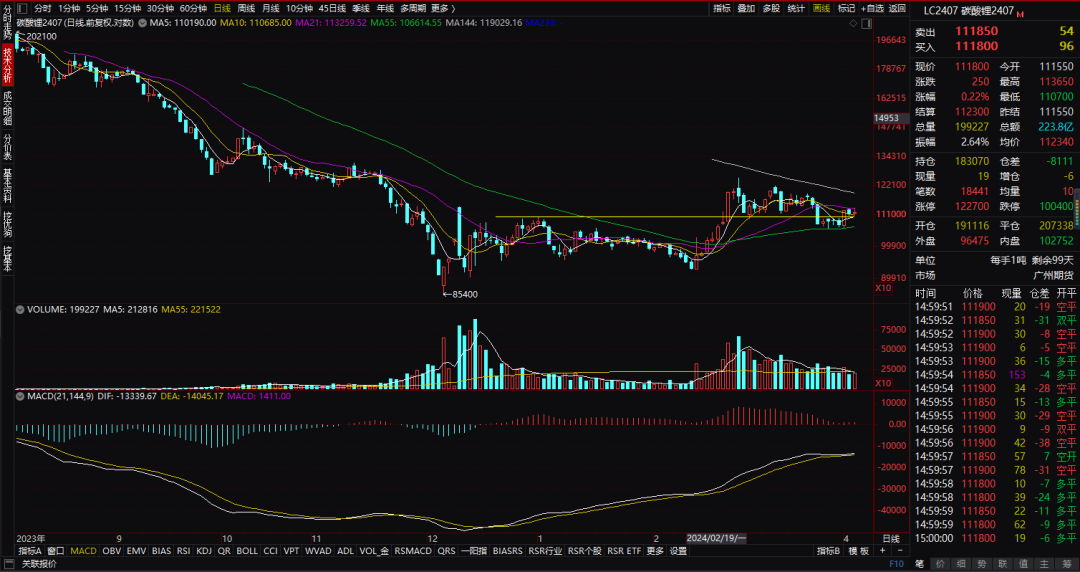Image resolution: width=1080 pixels, height=572 pixels.
Task: Add to watchlist with +自选
Action: click(872, 8)
